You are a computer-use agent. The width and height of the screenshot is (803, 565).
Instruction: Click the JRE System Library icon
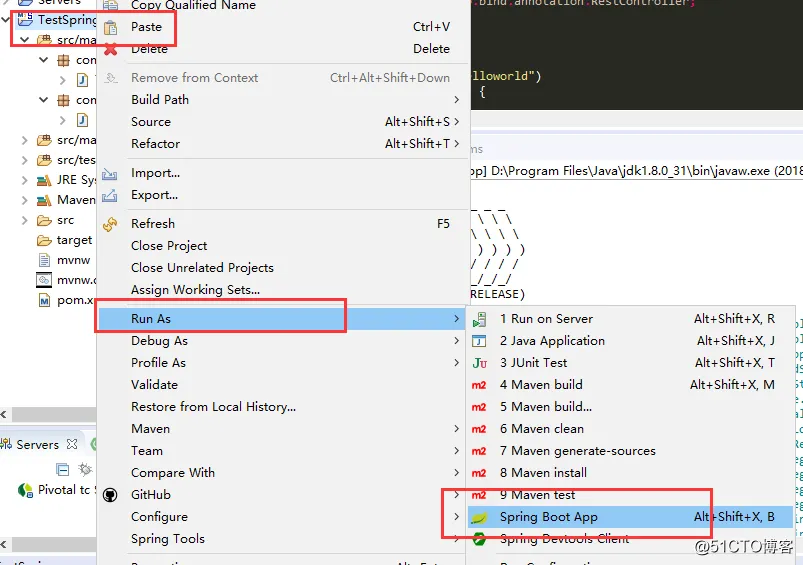(45, 180)
